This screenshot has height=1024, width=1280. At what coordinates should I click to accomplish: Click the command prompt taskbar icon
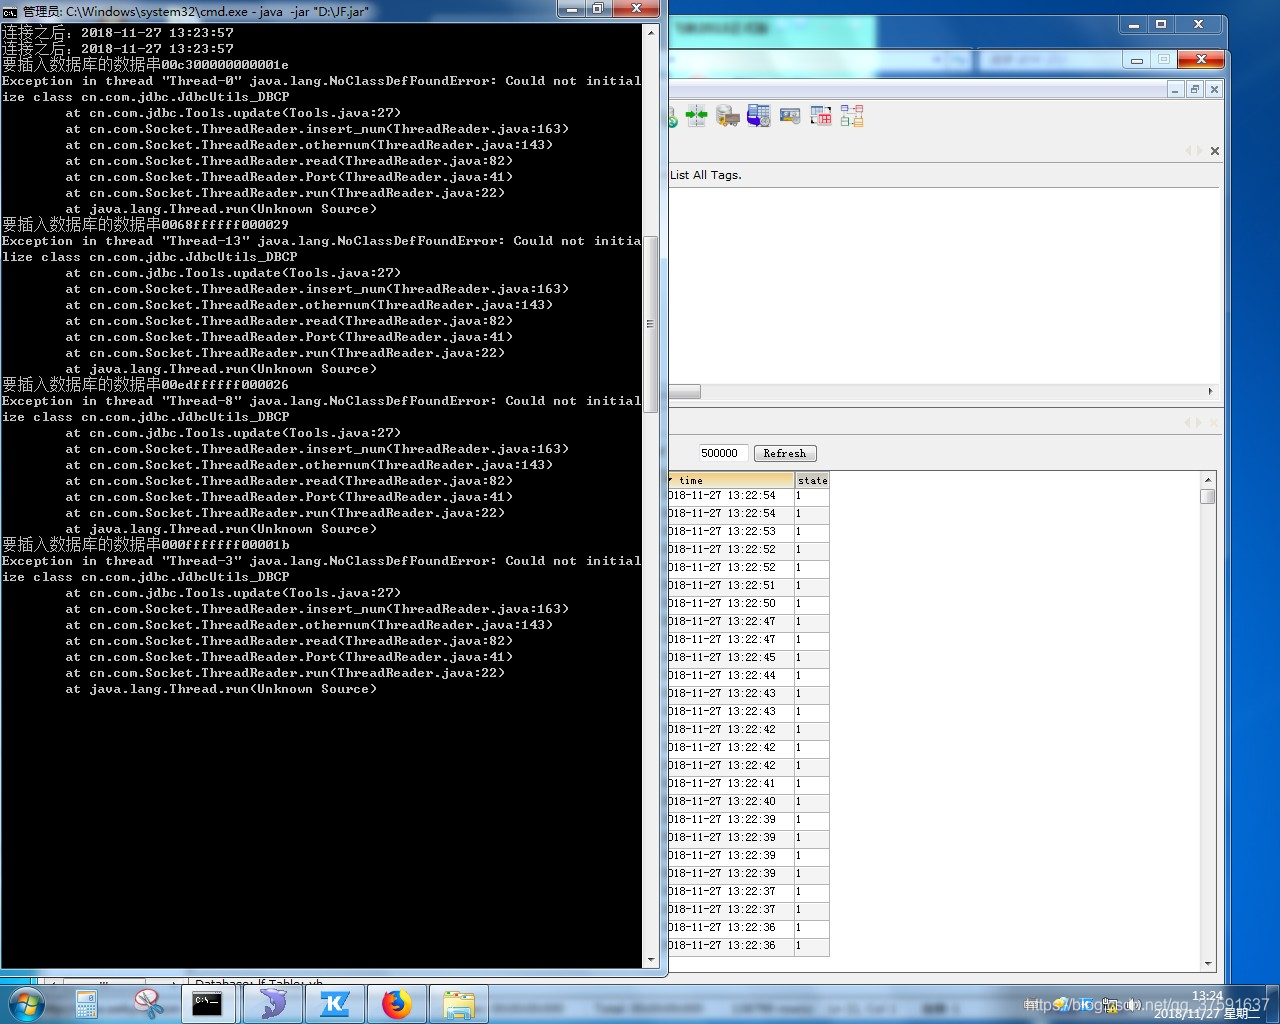(x=209, y=1004)
